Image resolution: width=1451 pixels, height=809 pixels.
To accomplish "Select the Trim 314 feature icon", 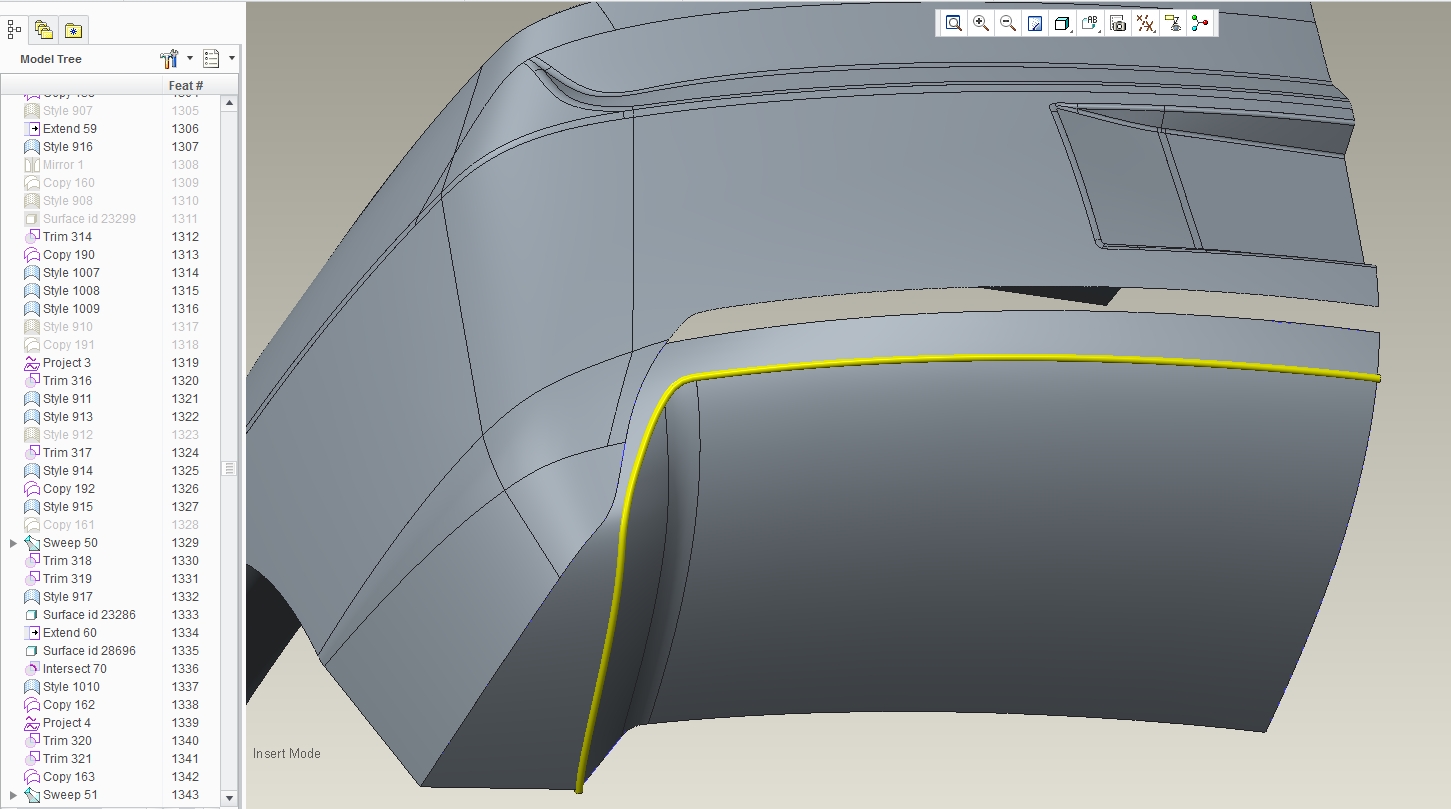I will click(x=31, y=237).
